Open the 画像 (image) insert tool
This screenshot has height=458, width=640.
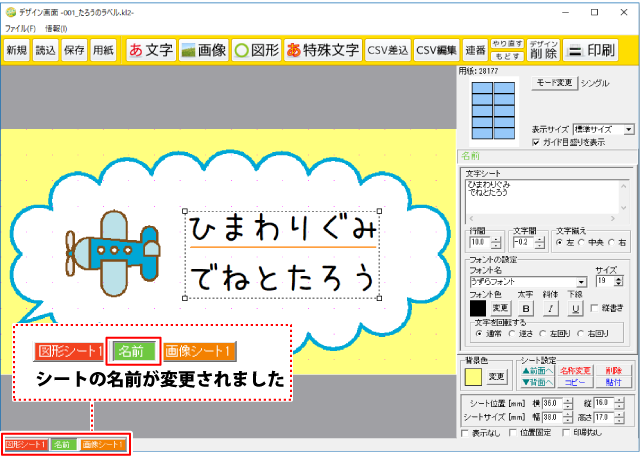coord(203,49)
